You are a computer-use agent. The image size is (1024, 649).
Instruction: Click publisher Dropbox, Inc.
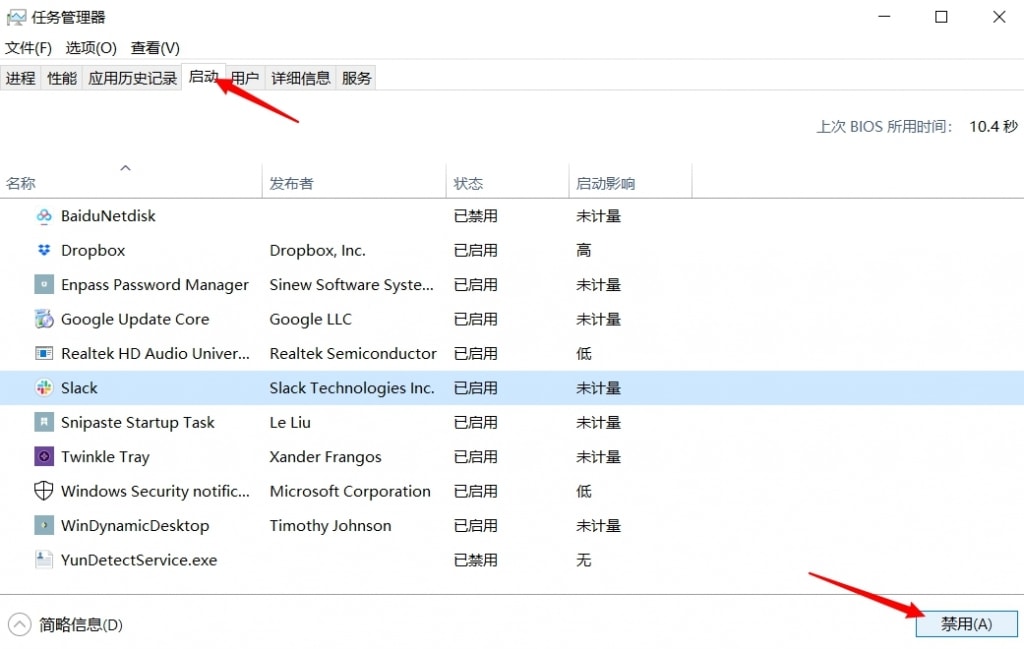tap(317, 250)
